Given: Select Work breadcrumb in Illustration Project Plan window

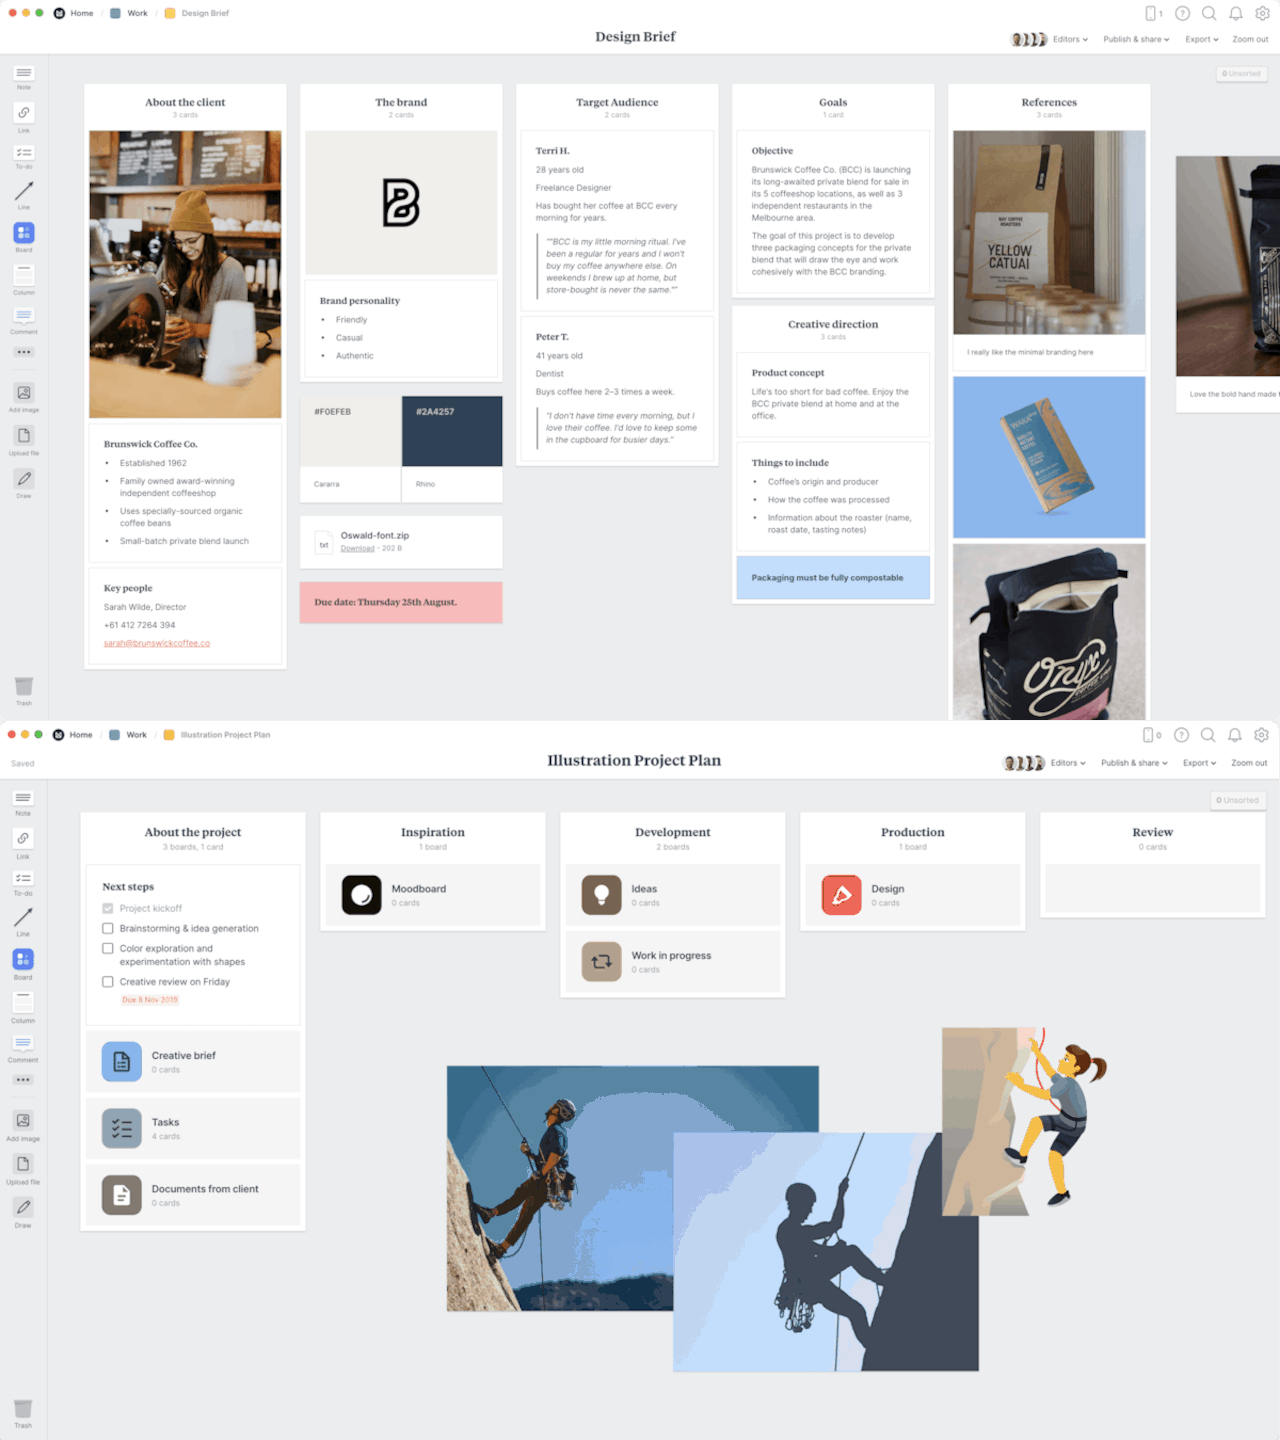Looking at the screenshot, I should pyautogui.click(x=136, y=735).
